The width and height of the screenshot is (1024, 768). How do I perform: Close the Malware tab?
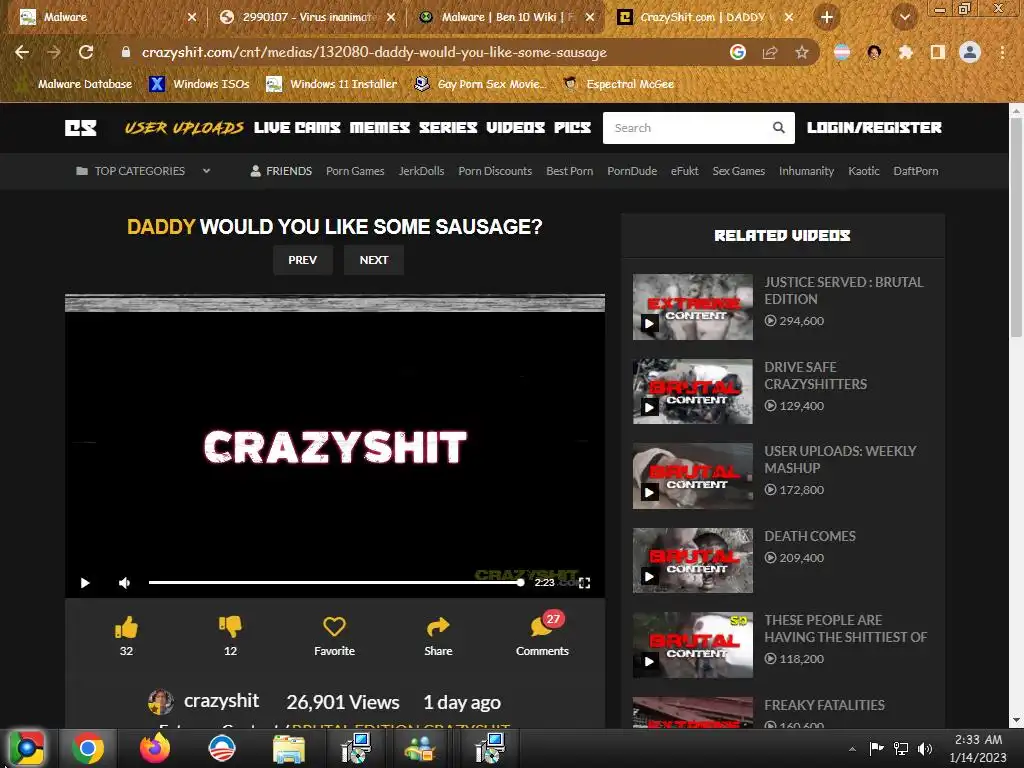click(x=192, y=17)
